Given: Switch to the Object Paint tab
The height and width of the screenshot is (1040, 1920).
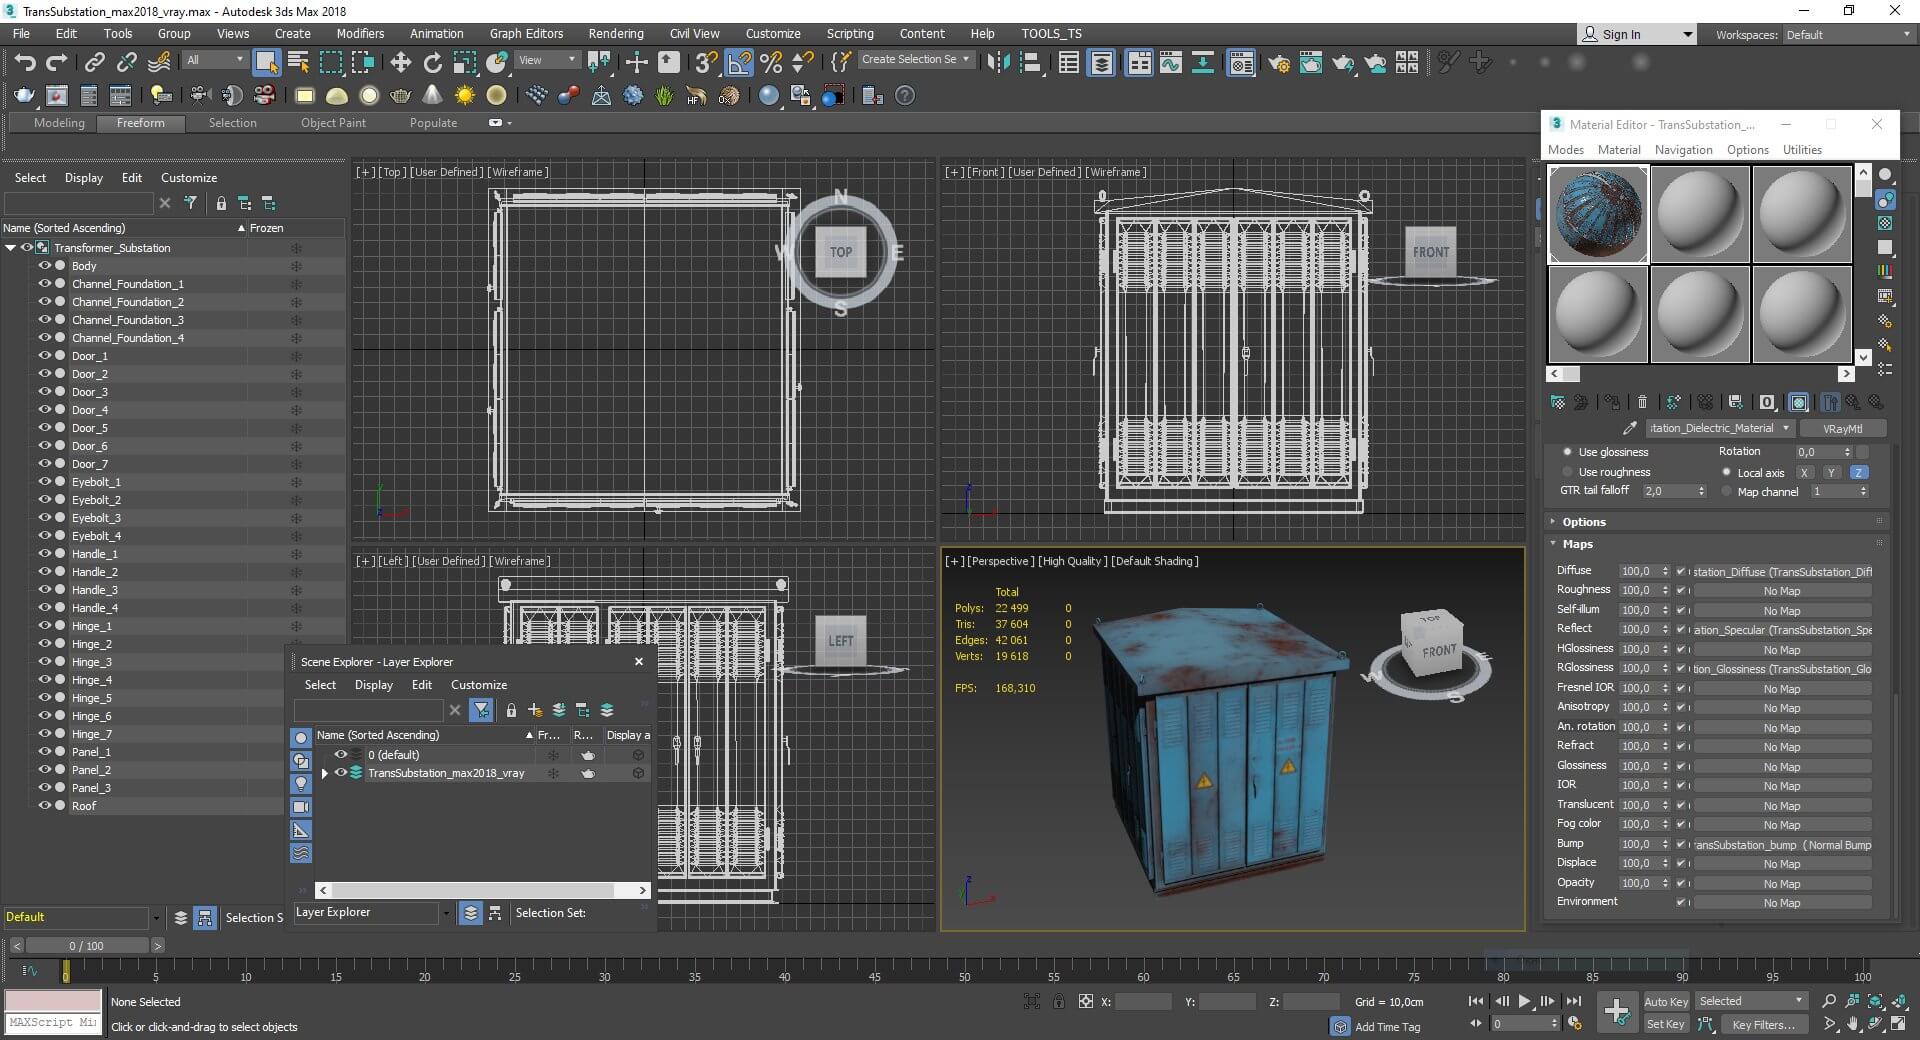Looking at the screenshot, I should (x=333, y=123).
